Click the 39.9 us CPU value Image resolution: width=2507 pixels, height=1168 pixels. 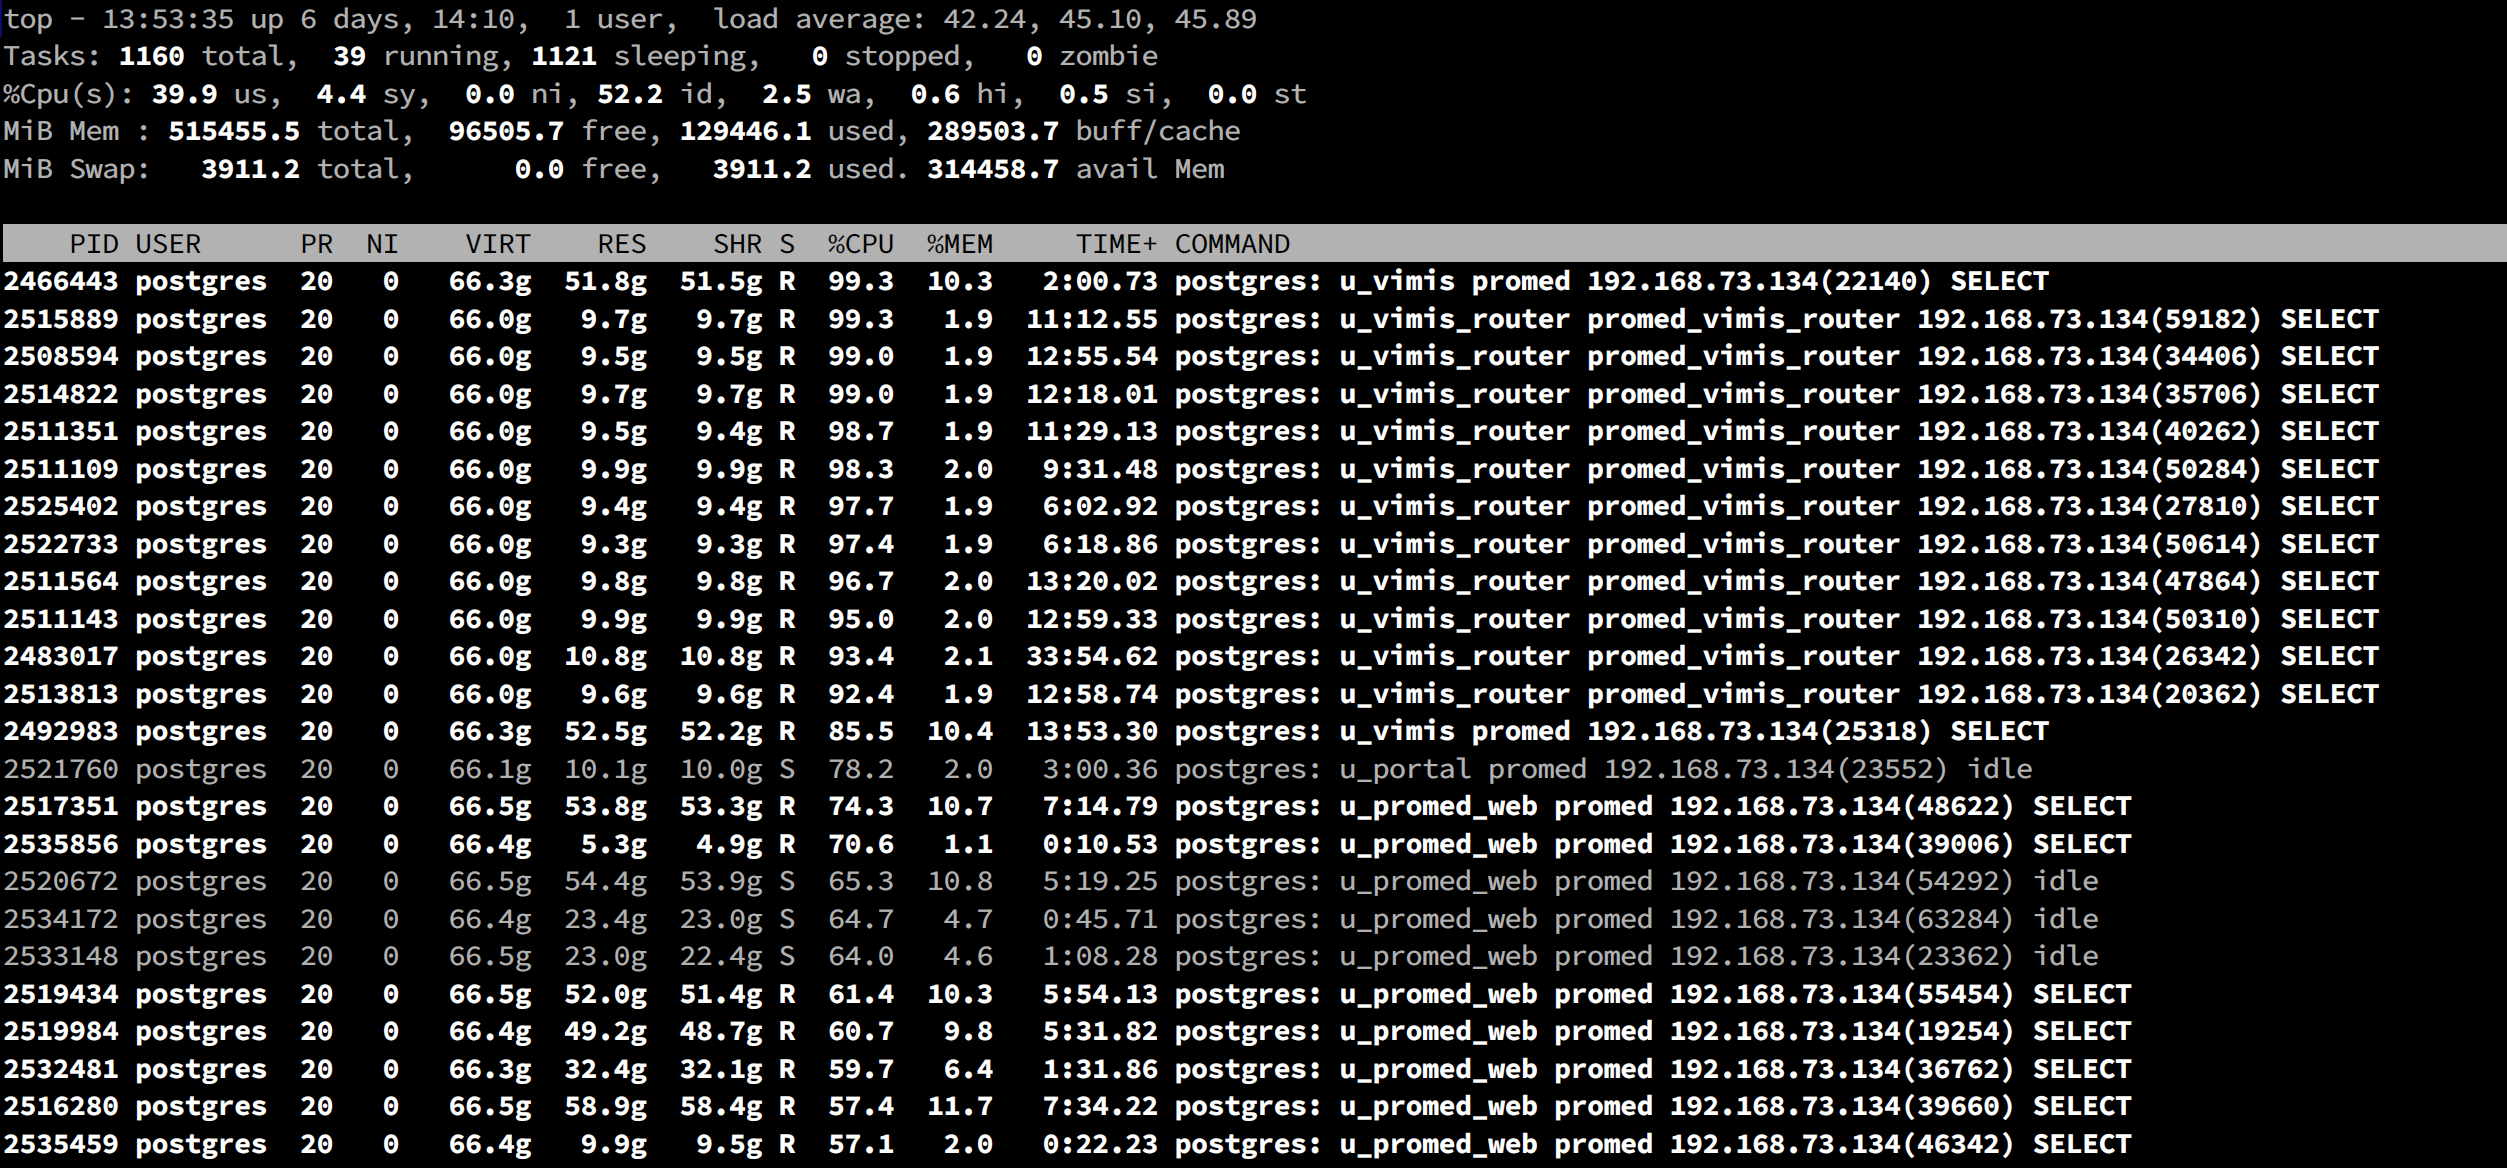coord(184,94)
